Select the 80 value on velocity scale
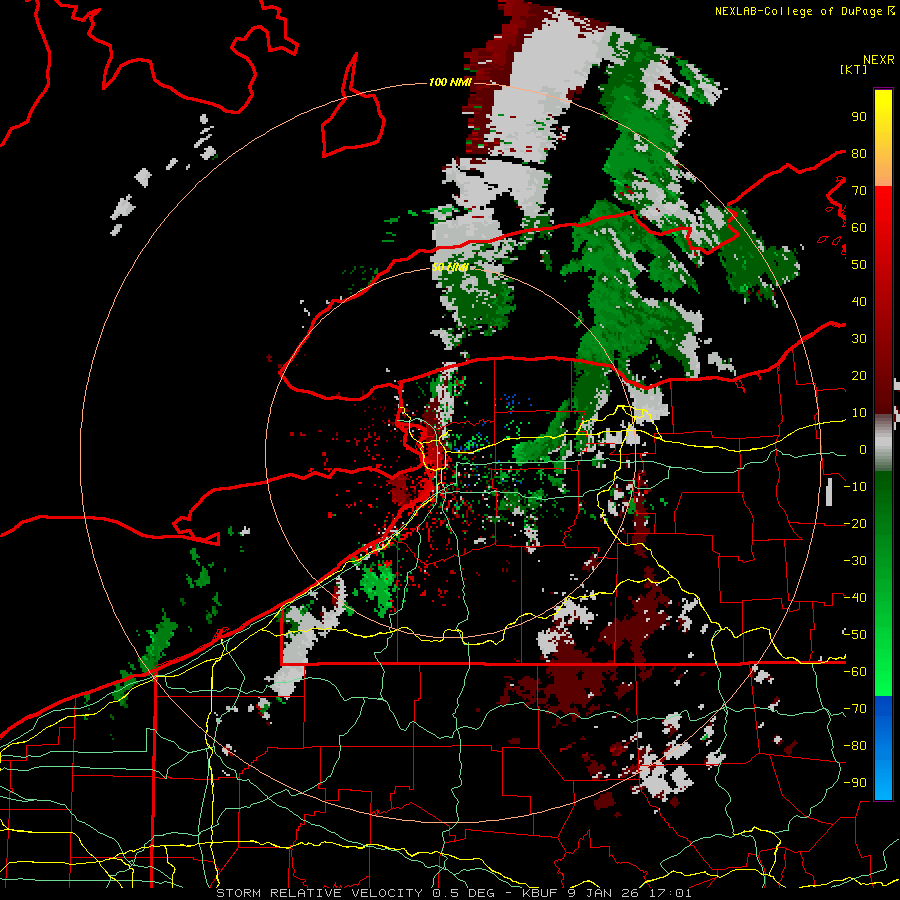 859,153
